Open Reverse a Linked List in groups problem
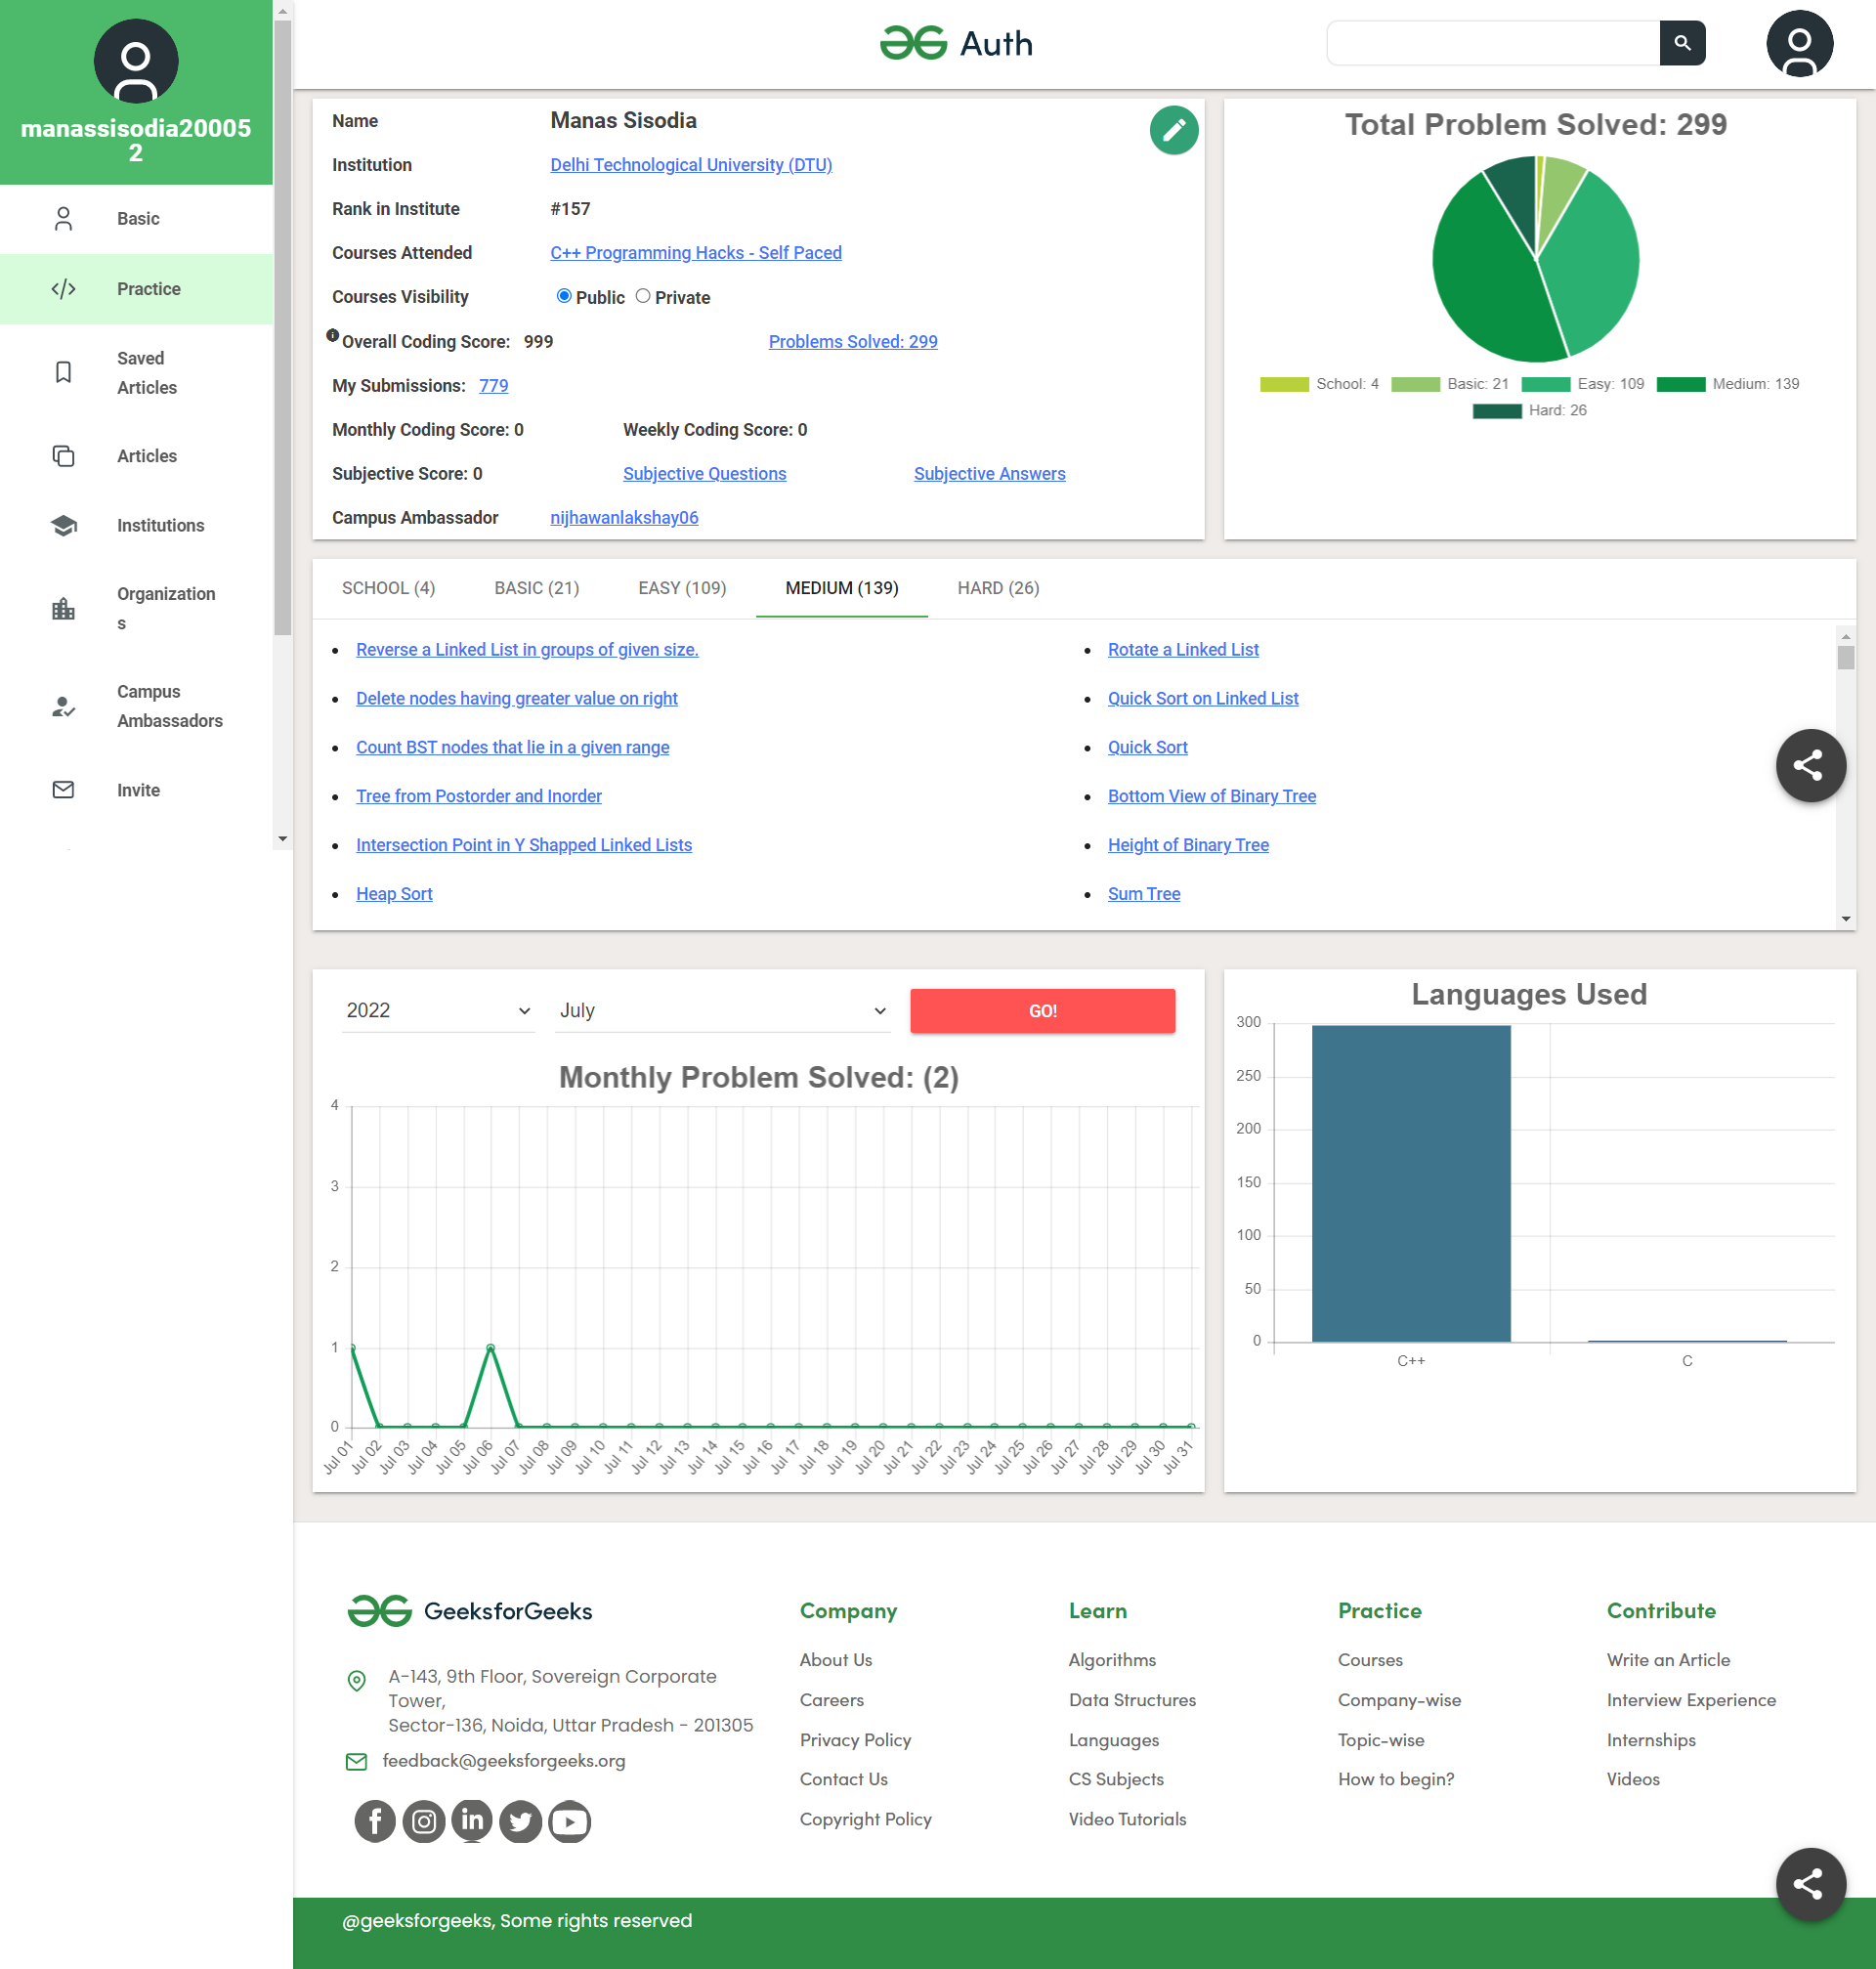The height and width of the screenshot is (1969, 1876). 527,650
